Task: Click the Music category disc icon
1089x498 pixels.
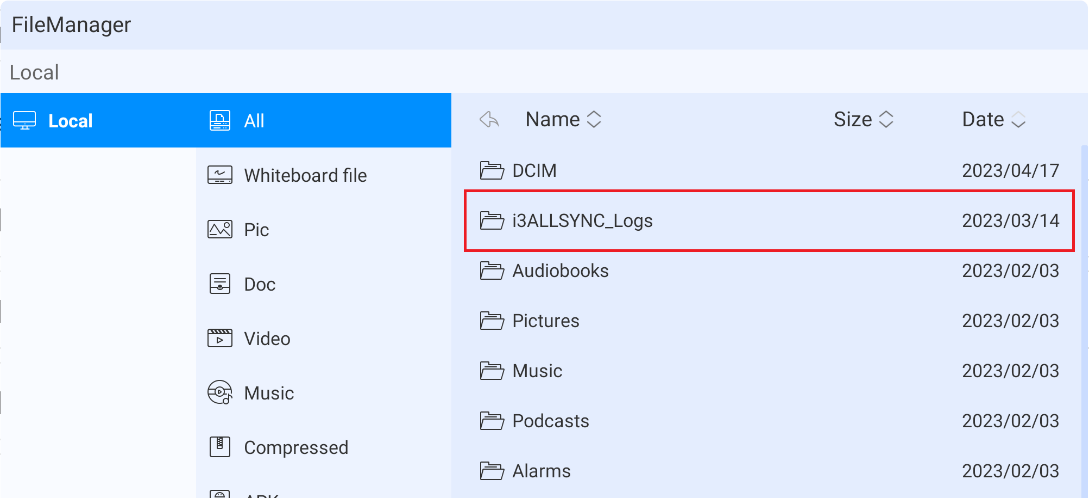Action: click(x=220, y=392)
